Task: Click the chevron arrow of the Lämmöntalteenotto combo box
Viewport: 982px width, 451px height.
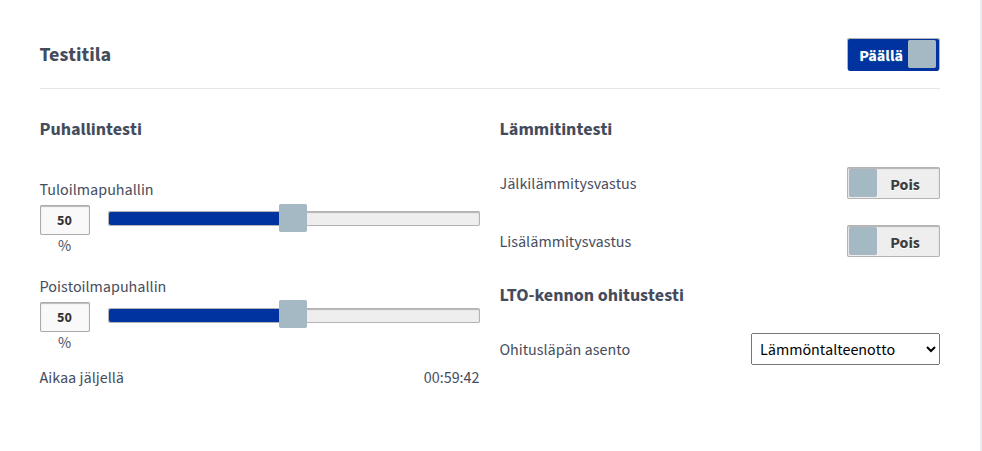Action: point(930,349)
